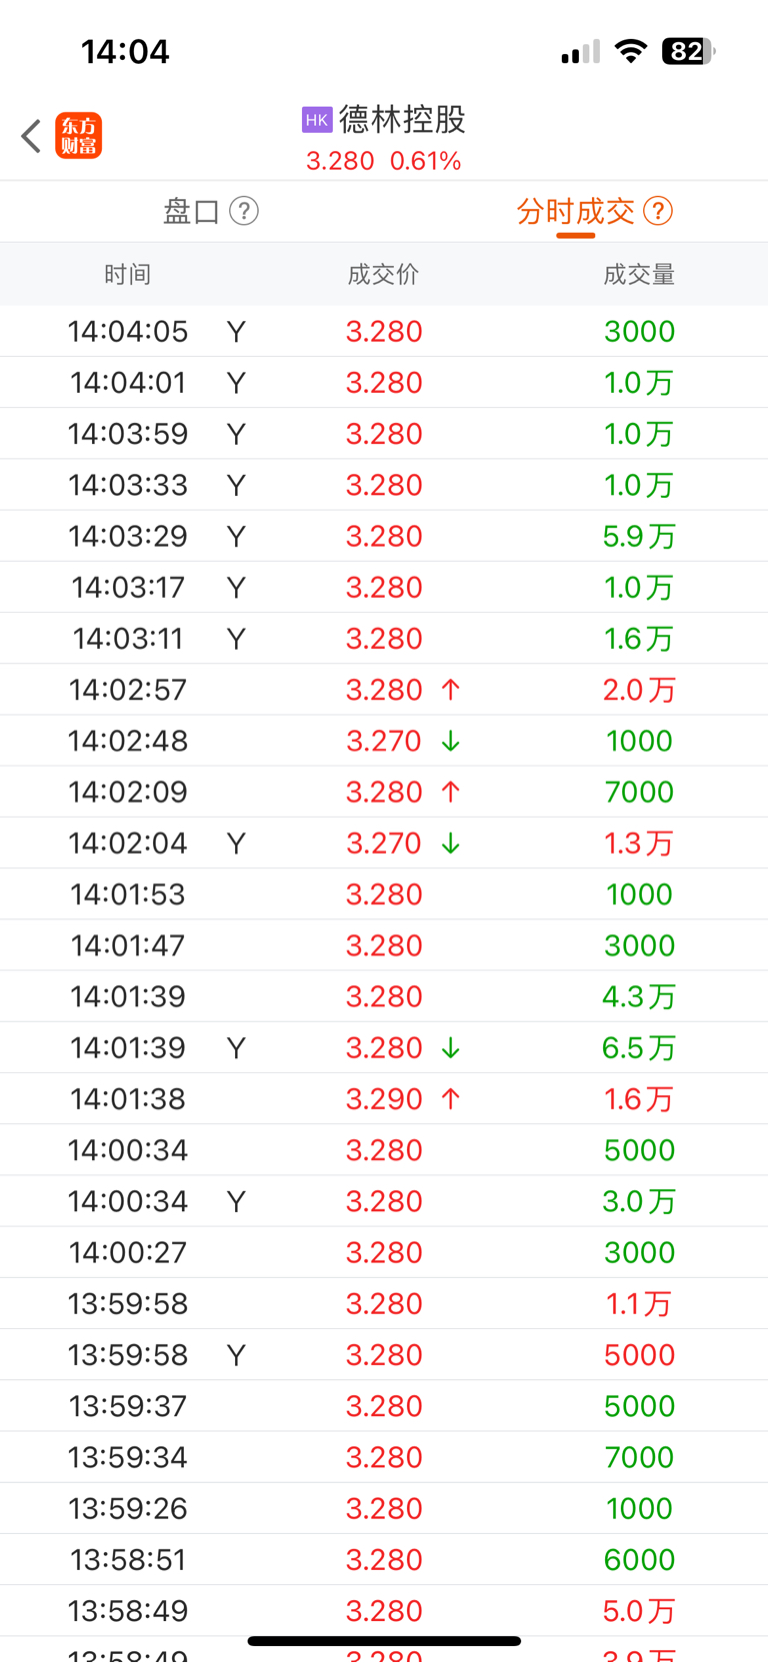Tap the 成交量 column header

click(x=639, y=274)
